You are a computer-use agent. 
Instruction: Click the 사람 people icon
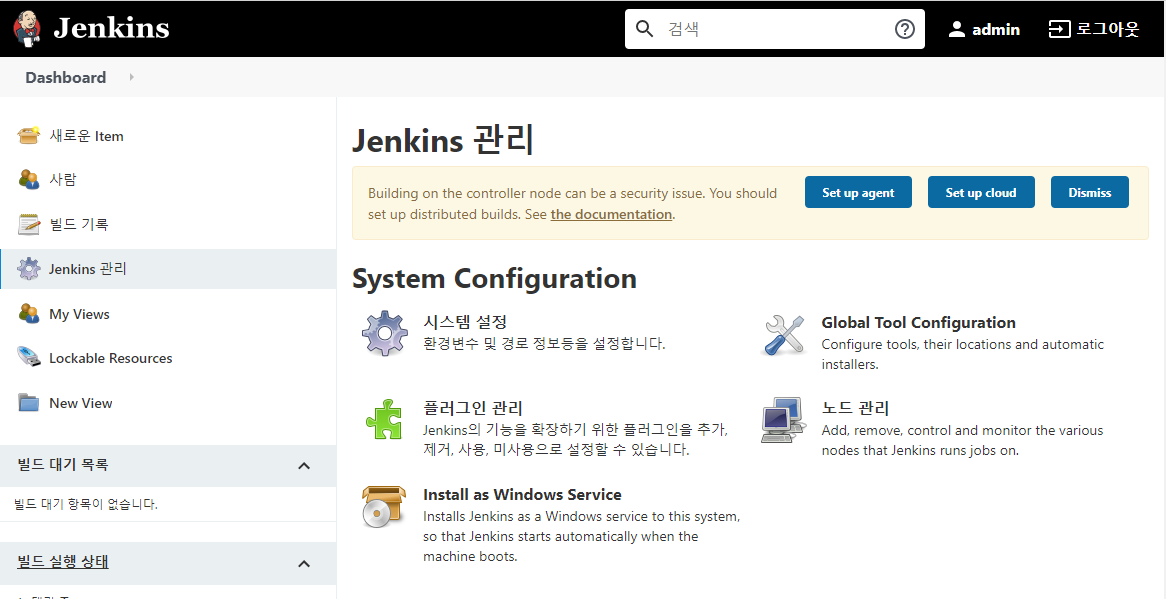(x=28, y=179)
